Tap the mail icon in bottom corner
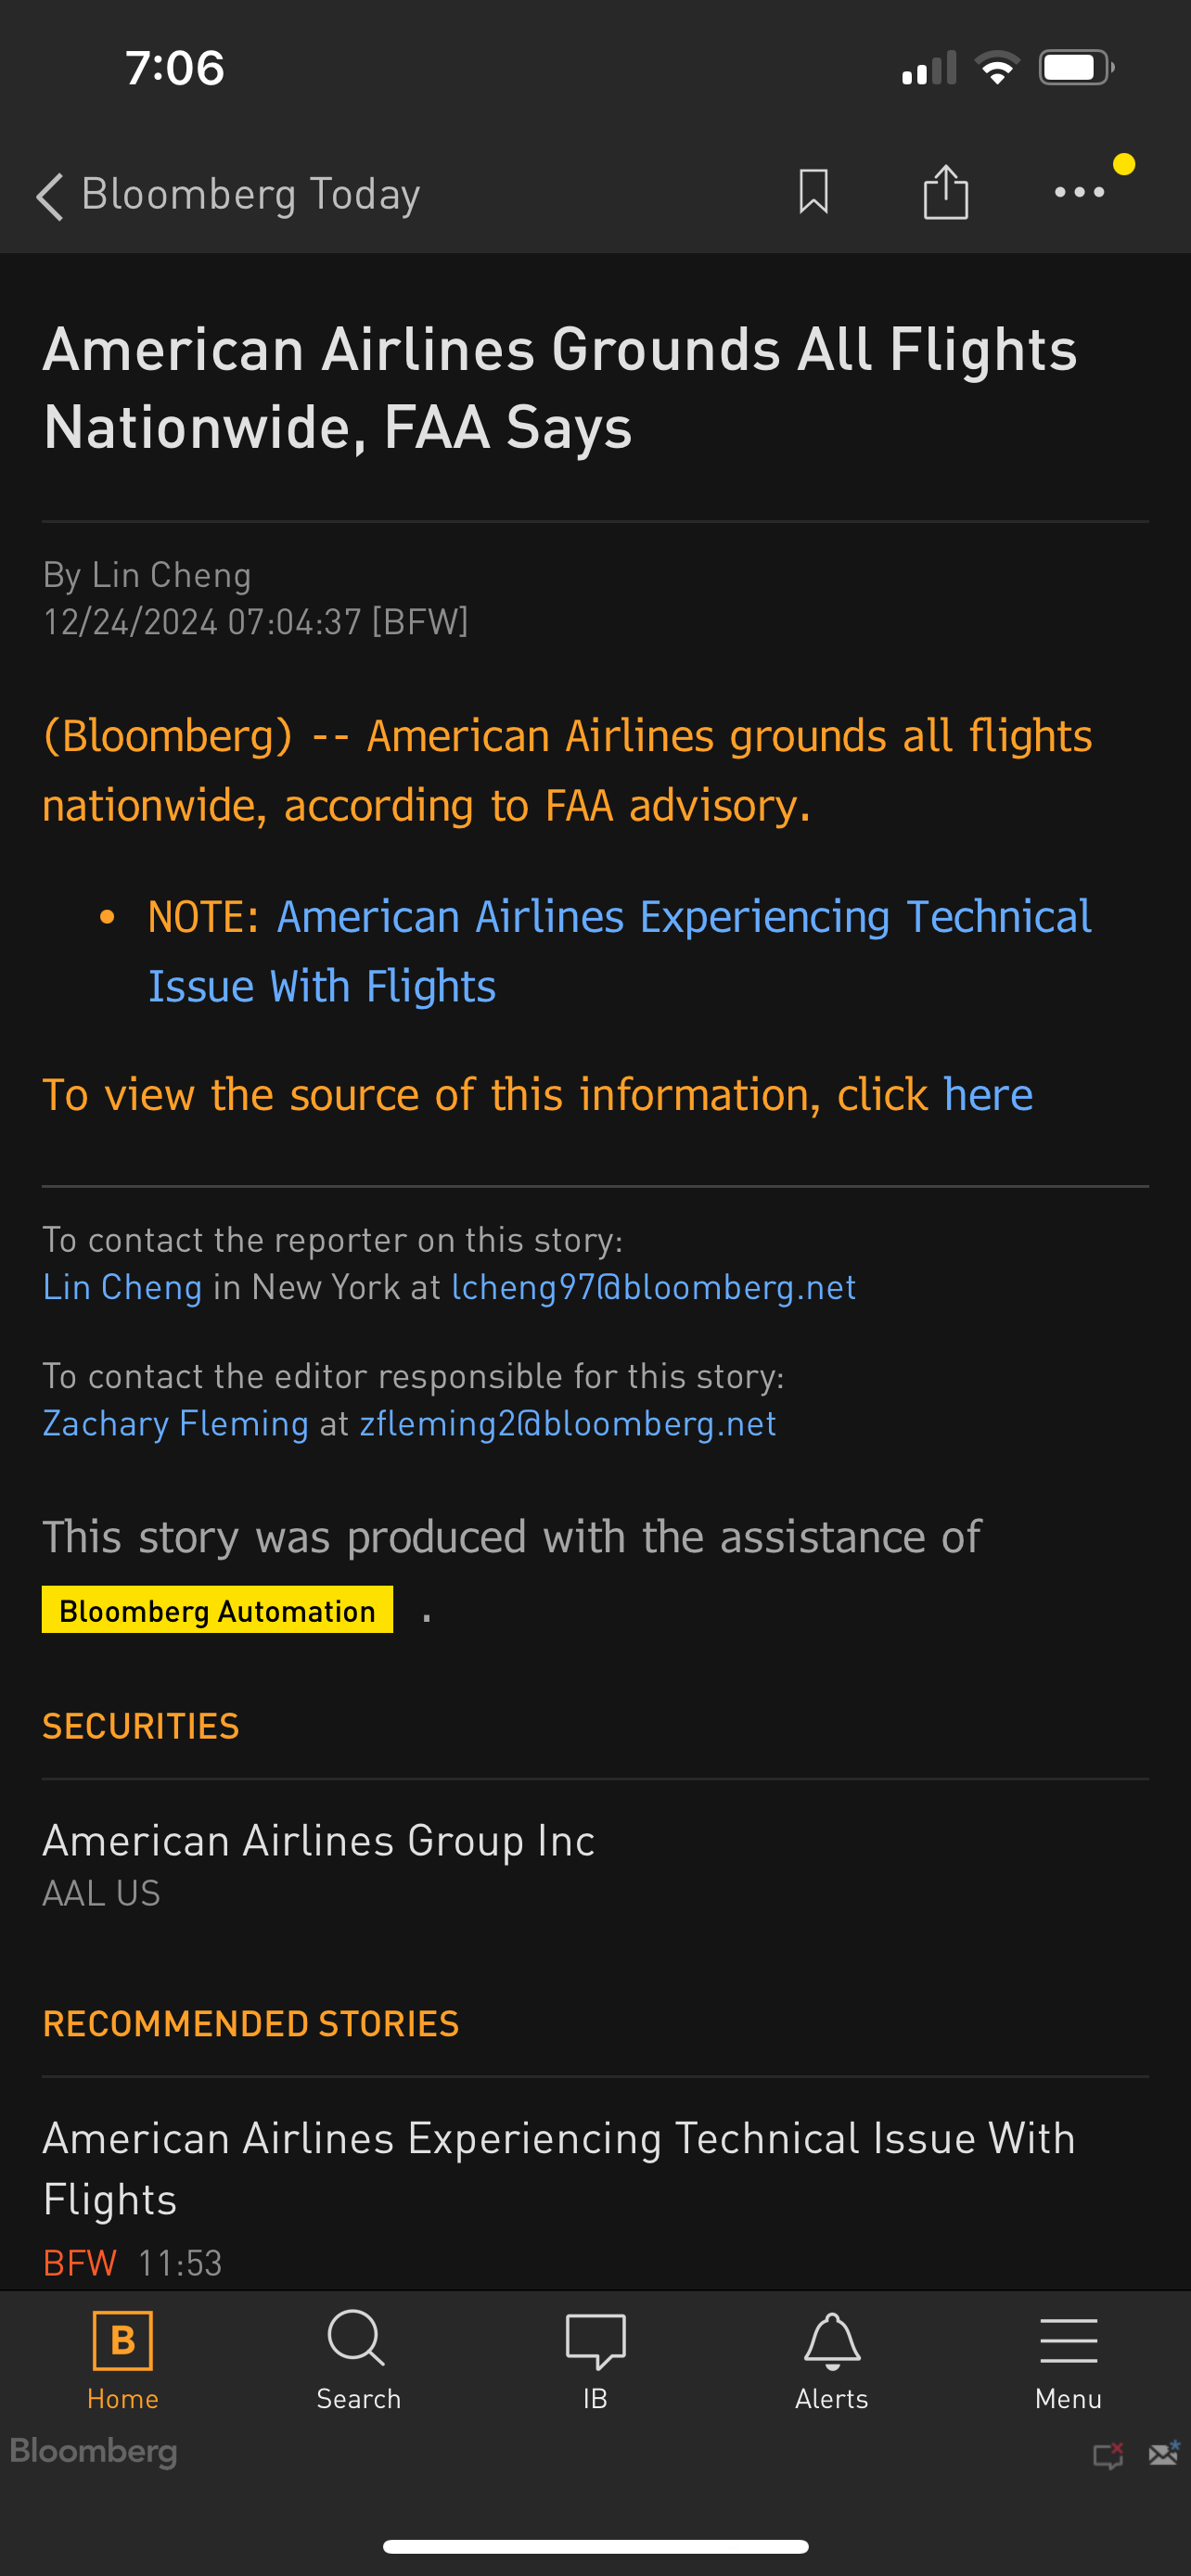 tap(1163, 2453)
